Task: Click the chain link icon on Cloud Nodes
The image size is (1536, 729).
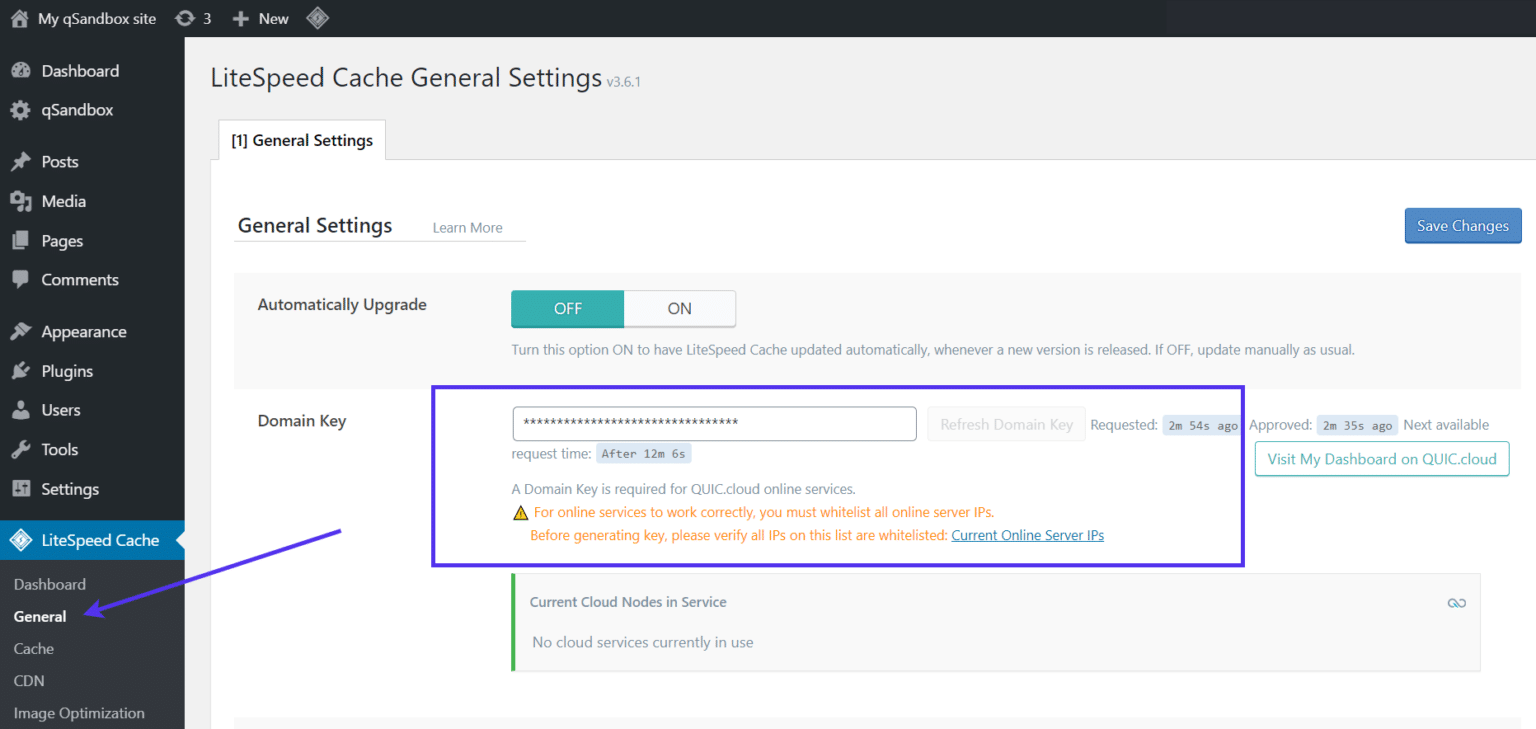Action: tap(1457, 602)
